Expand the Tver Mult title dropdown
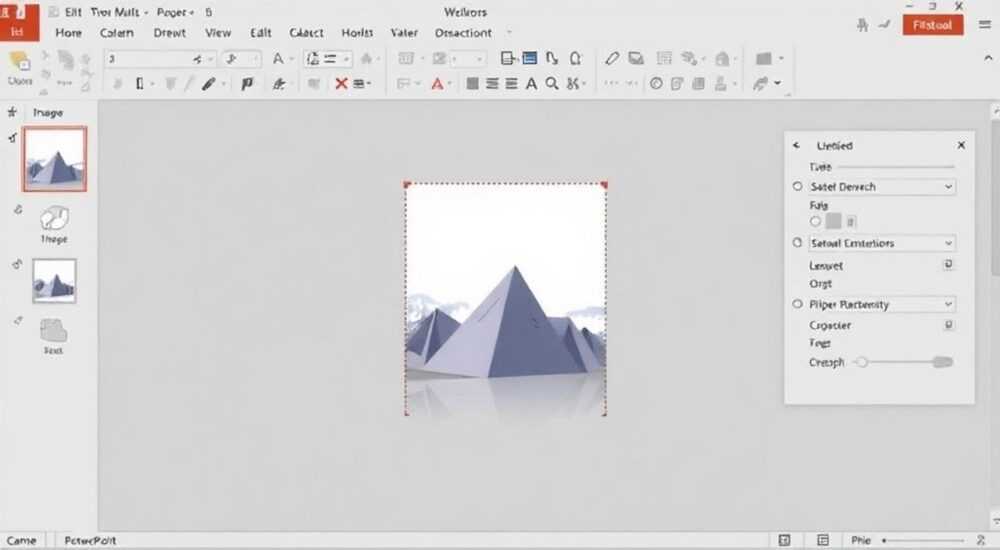The image size is (1000, 550). (146, 13)
